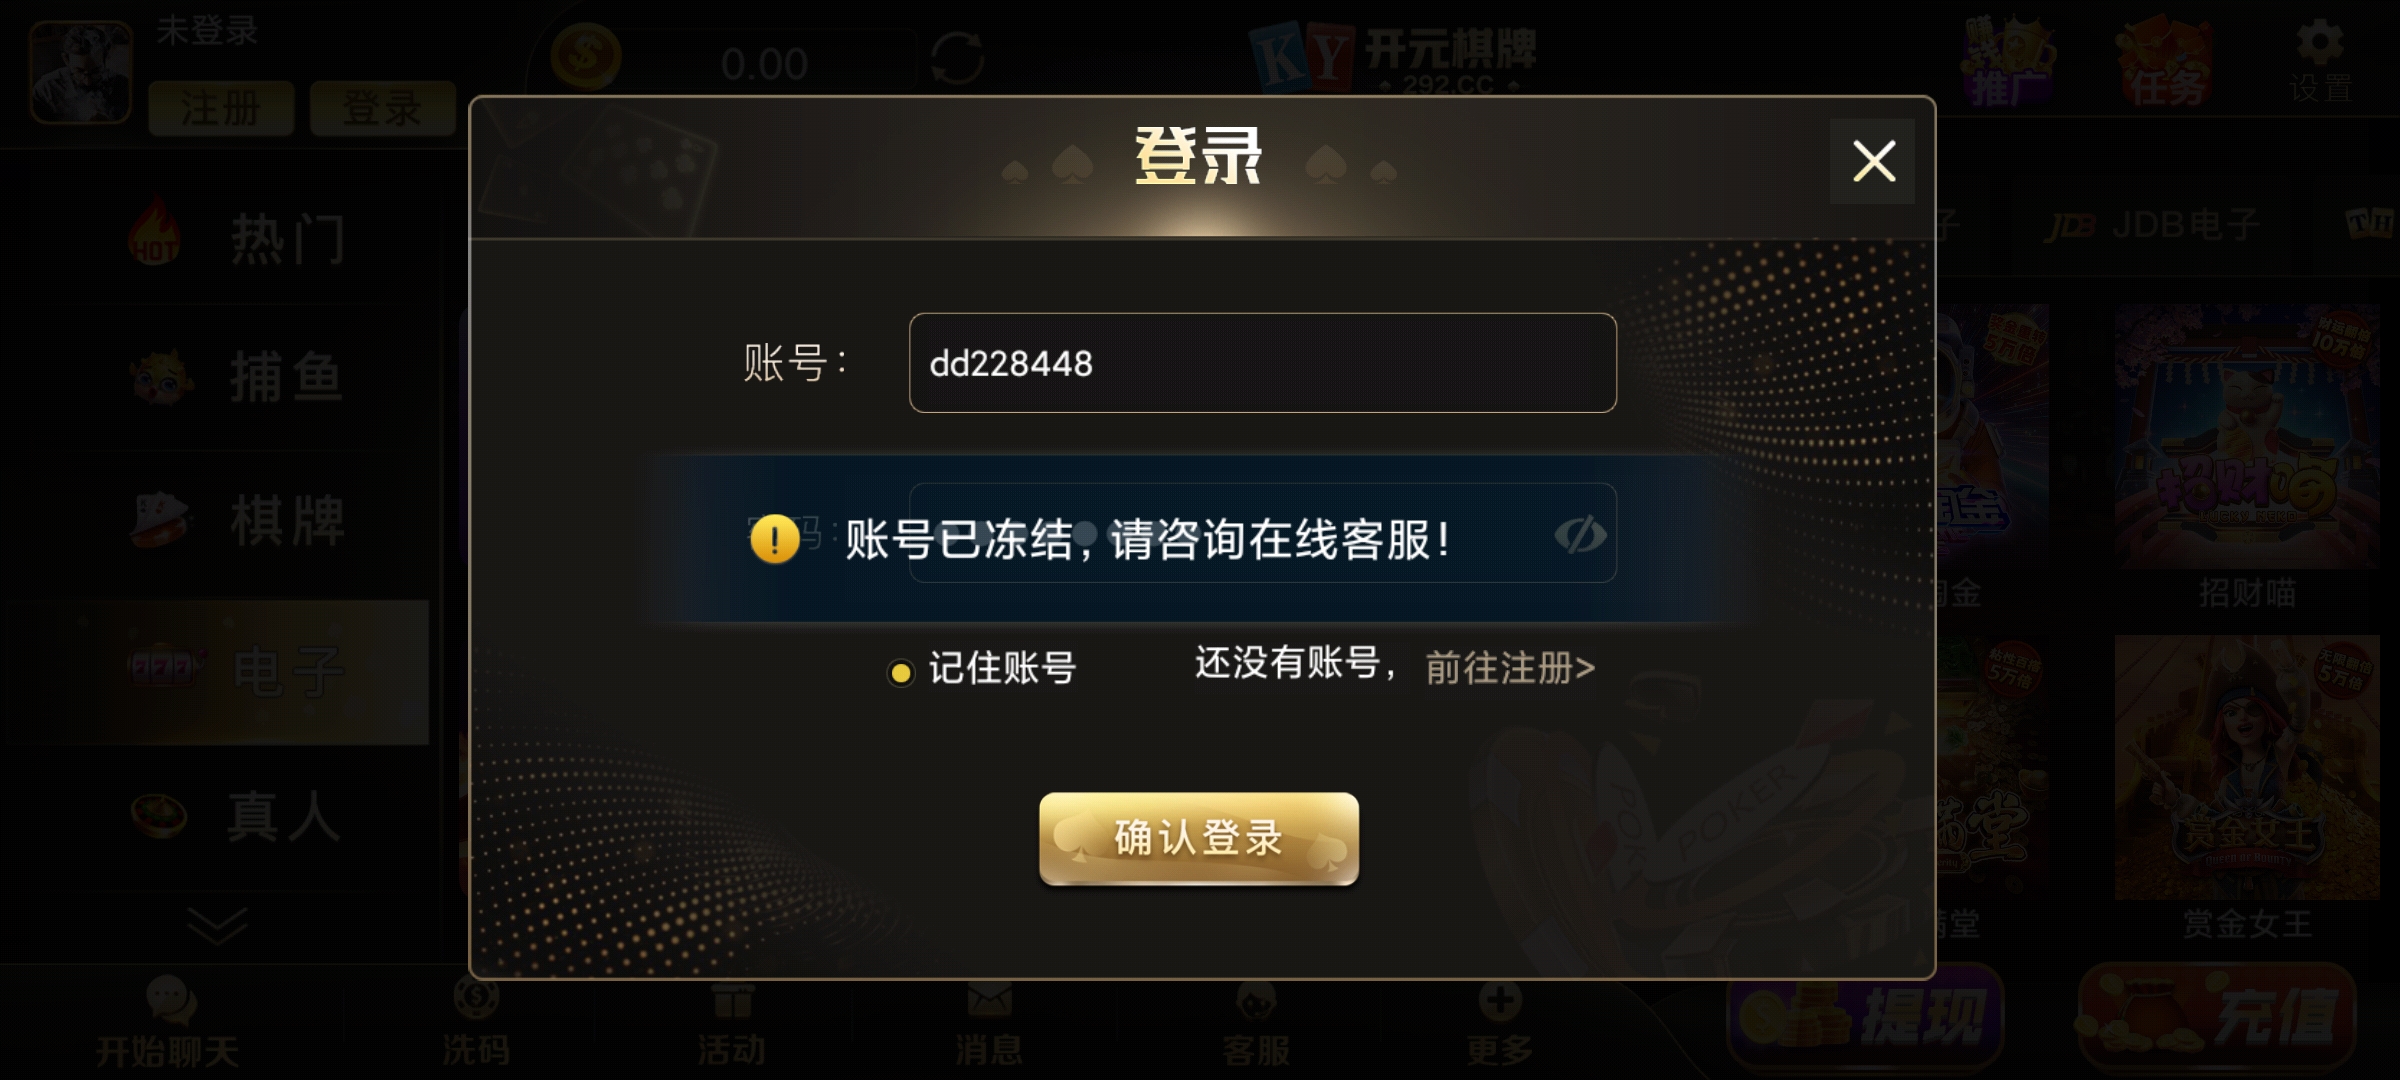Screen dimensions: 2400x1080
Task: Follow the 前往注册 link
Action: point(1510,667)
